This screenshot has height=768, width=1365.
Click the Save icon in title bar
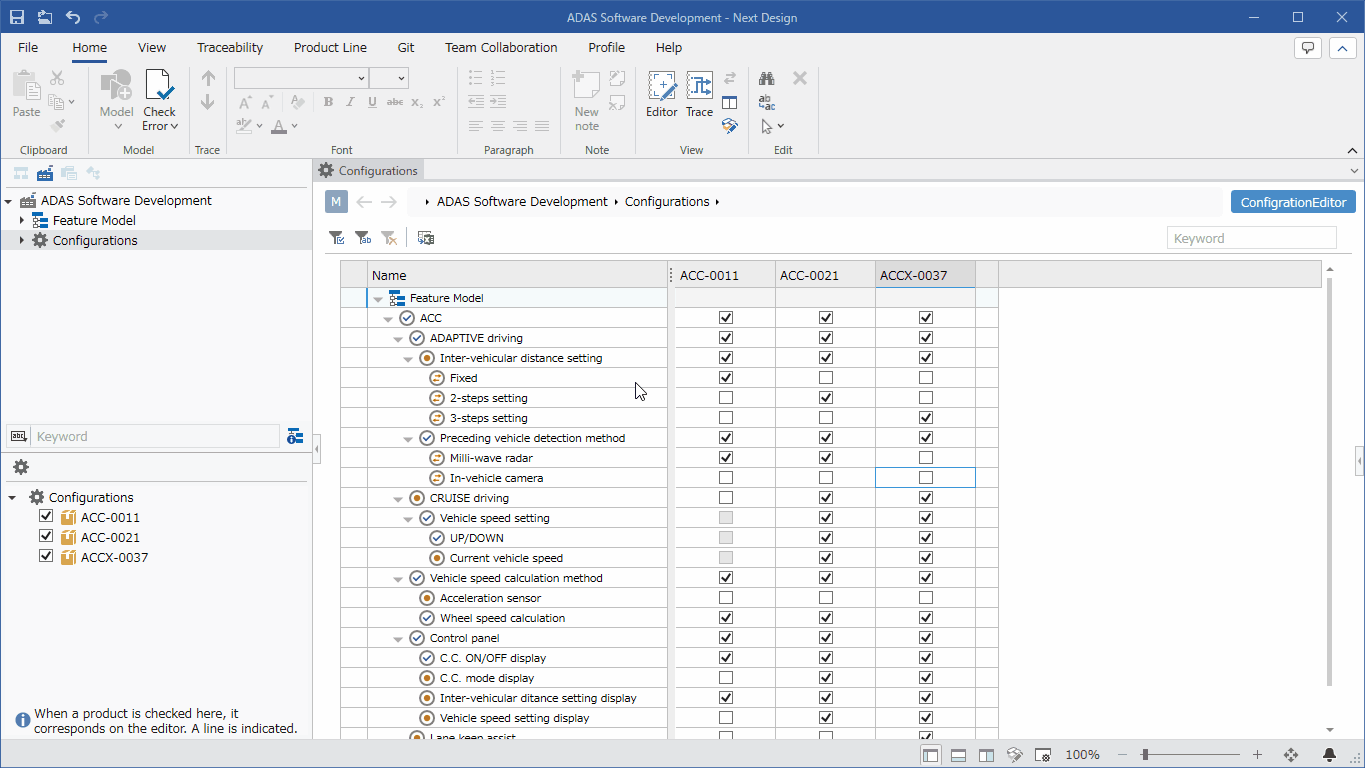[x=17, y=17]
